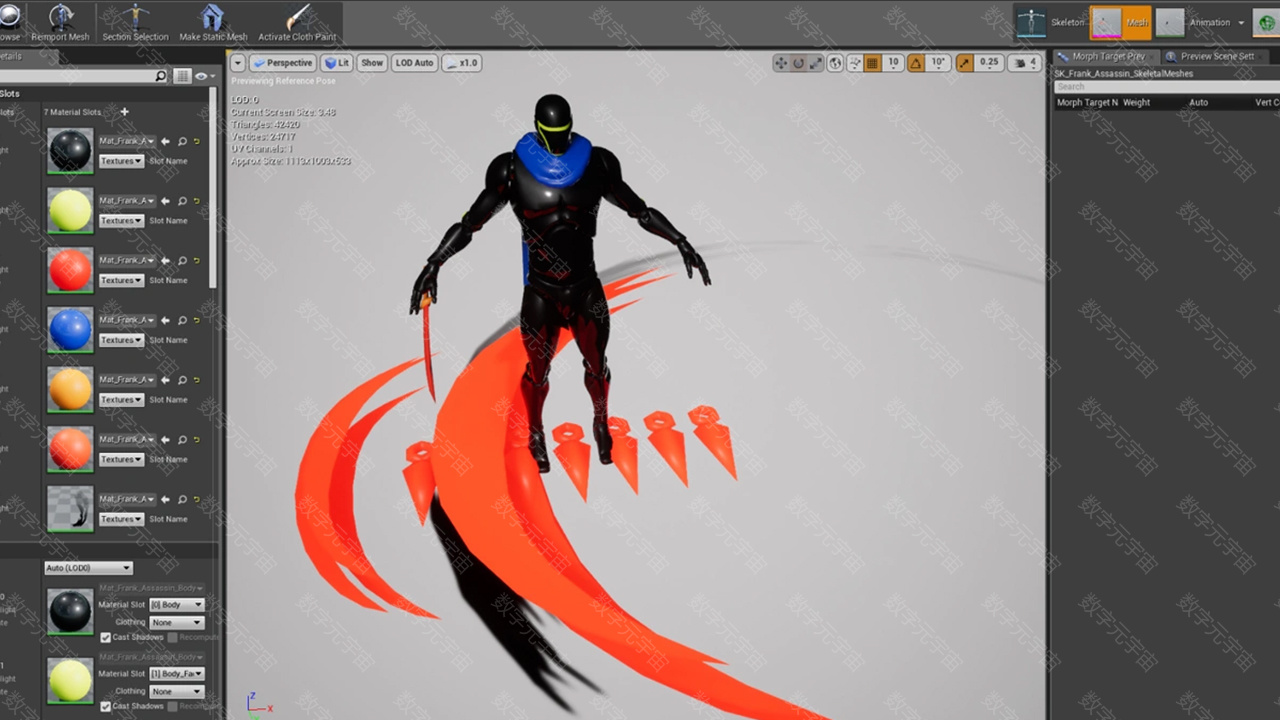Toggle world/local coordinate space globe icon
1280x720 pixels.
coord(835,63)
